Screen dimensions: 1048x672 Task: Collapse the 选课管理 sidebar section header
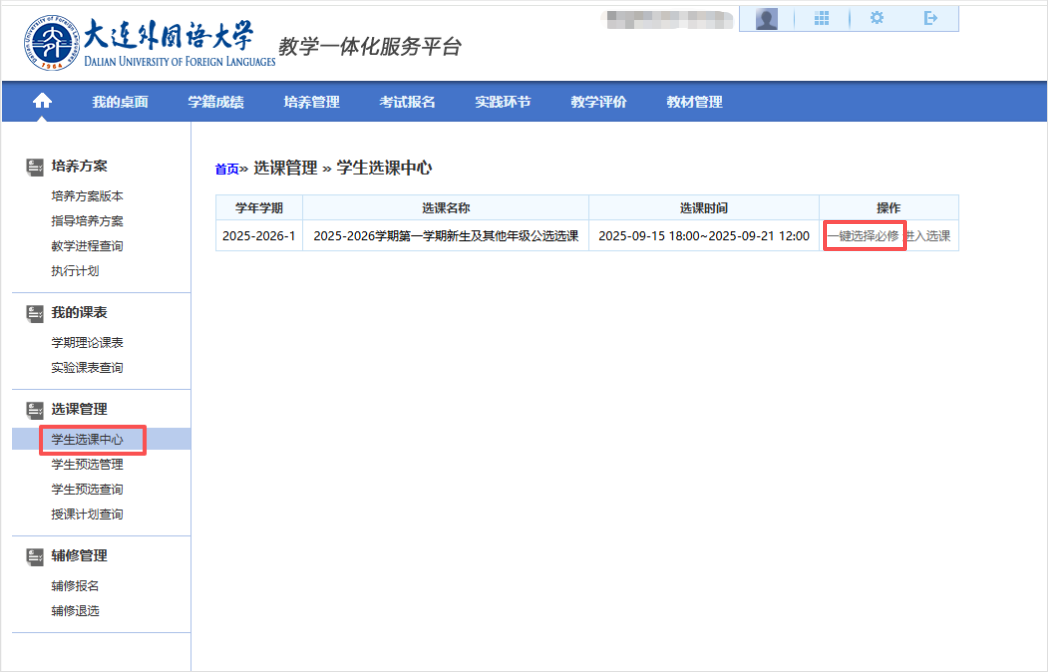[x=79, y=409]
